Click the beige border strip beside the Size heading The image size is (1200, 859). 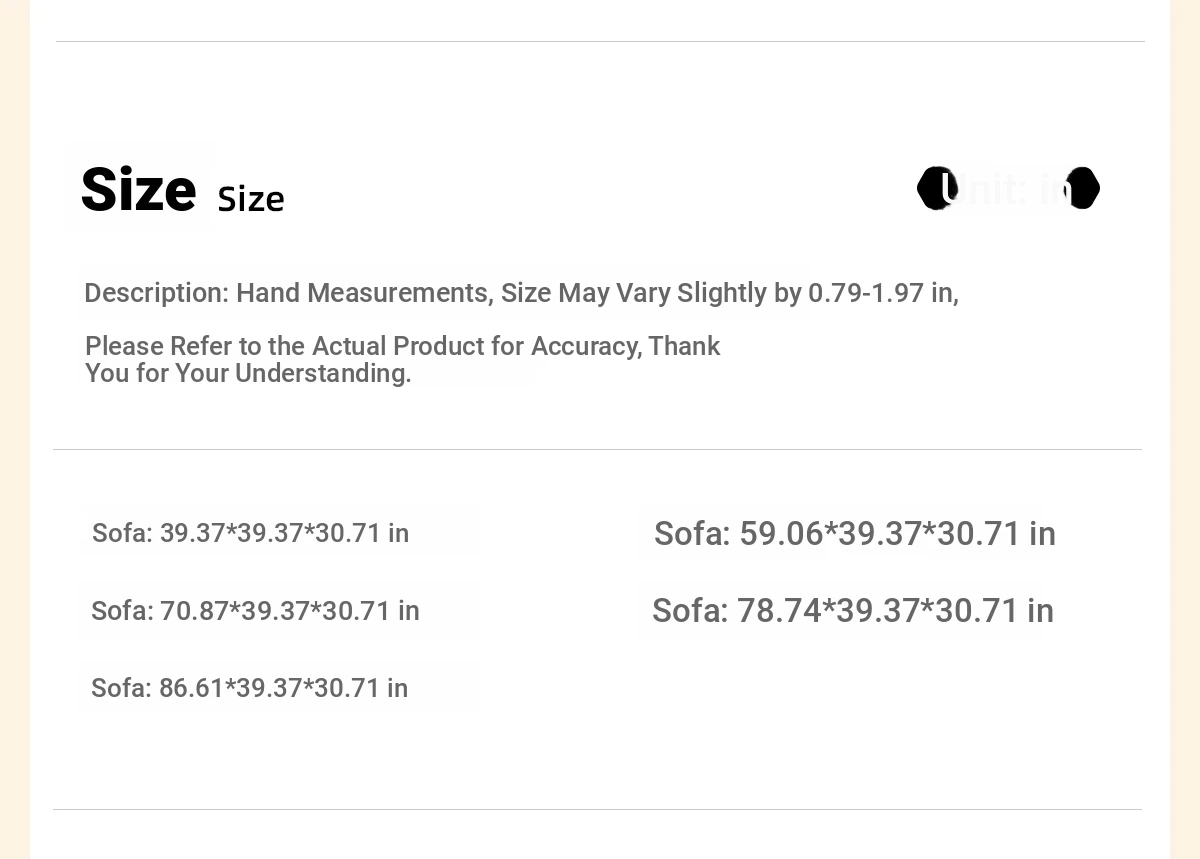click(15, 189)
